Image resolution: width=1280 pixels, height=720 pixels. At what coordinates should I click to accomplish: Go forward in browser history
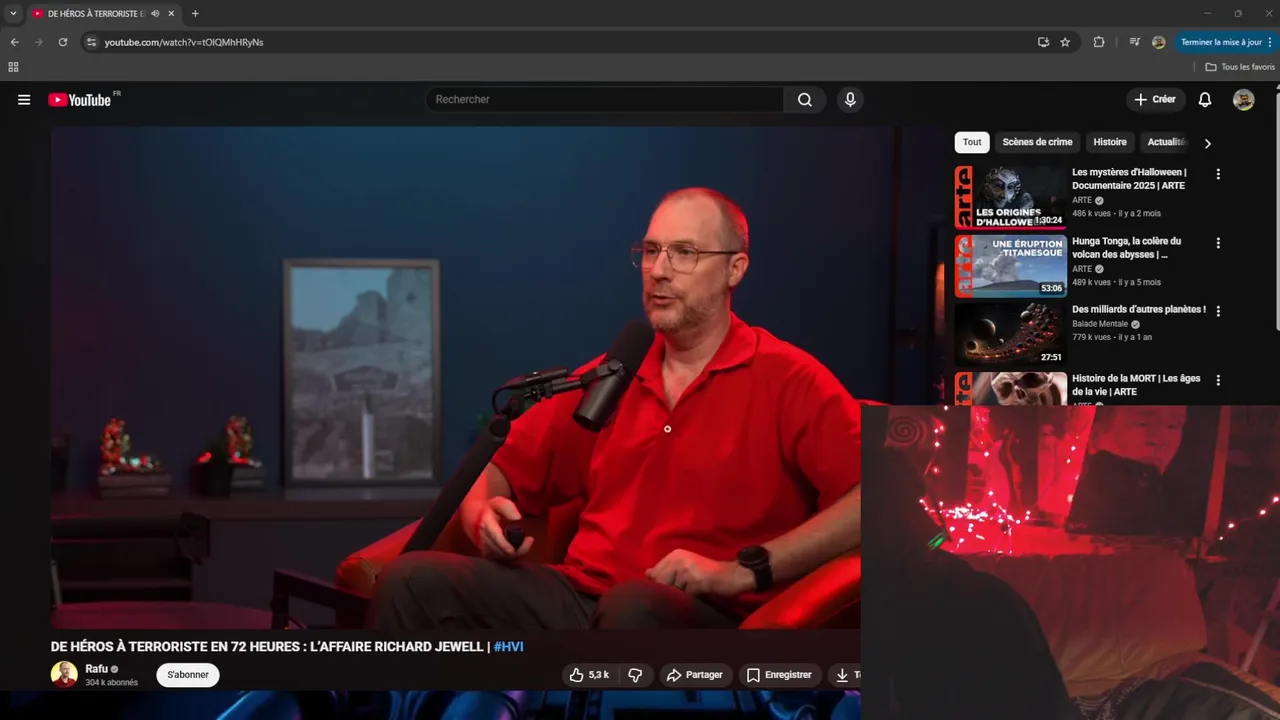[x=38, y=42]
